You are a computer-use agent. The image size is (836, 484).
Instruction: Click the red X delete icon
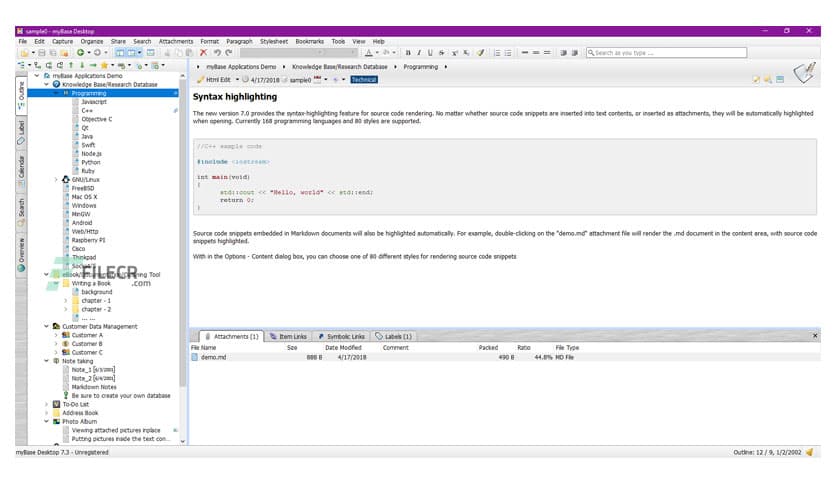pyautogui.click(x=203, y=53)
